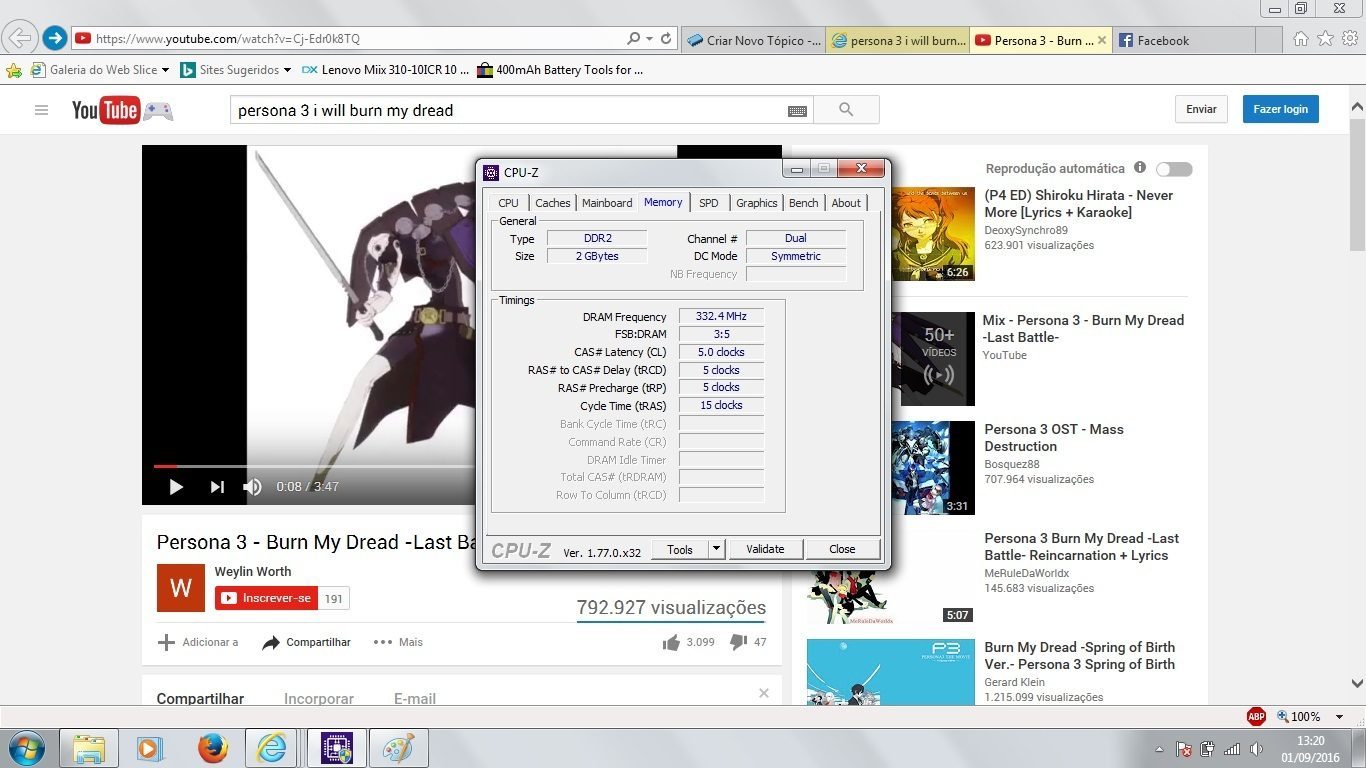Open the Mais more options button

click(x=398, y=642)
